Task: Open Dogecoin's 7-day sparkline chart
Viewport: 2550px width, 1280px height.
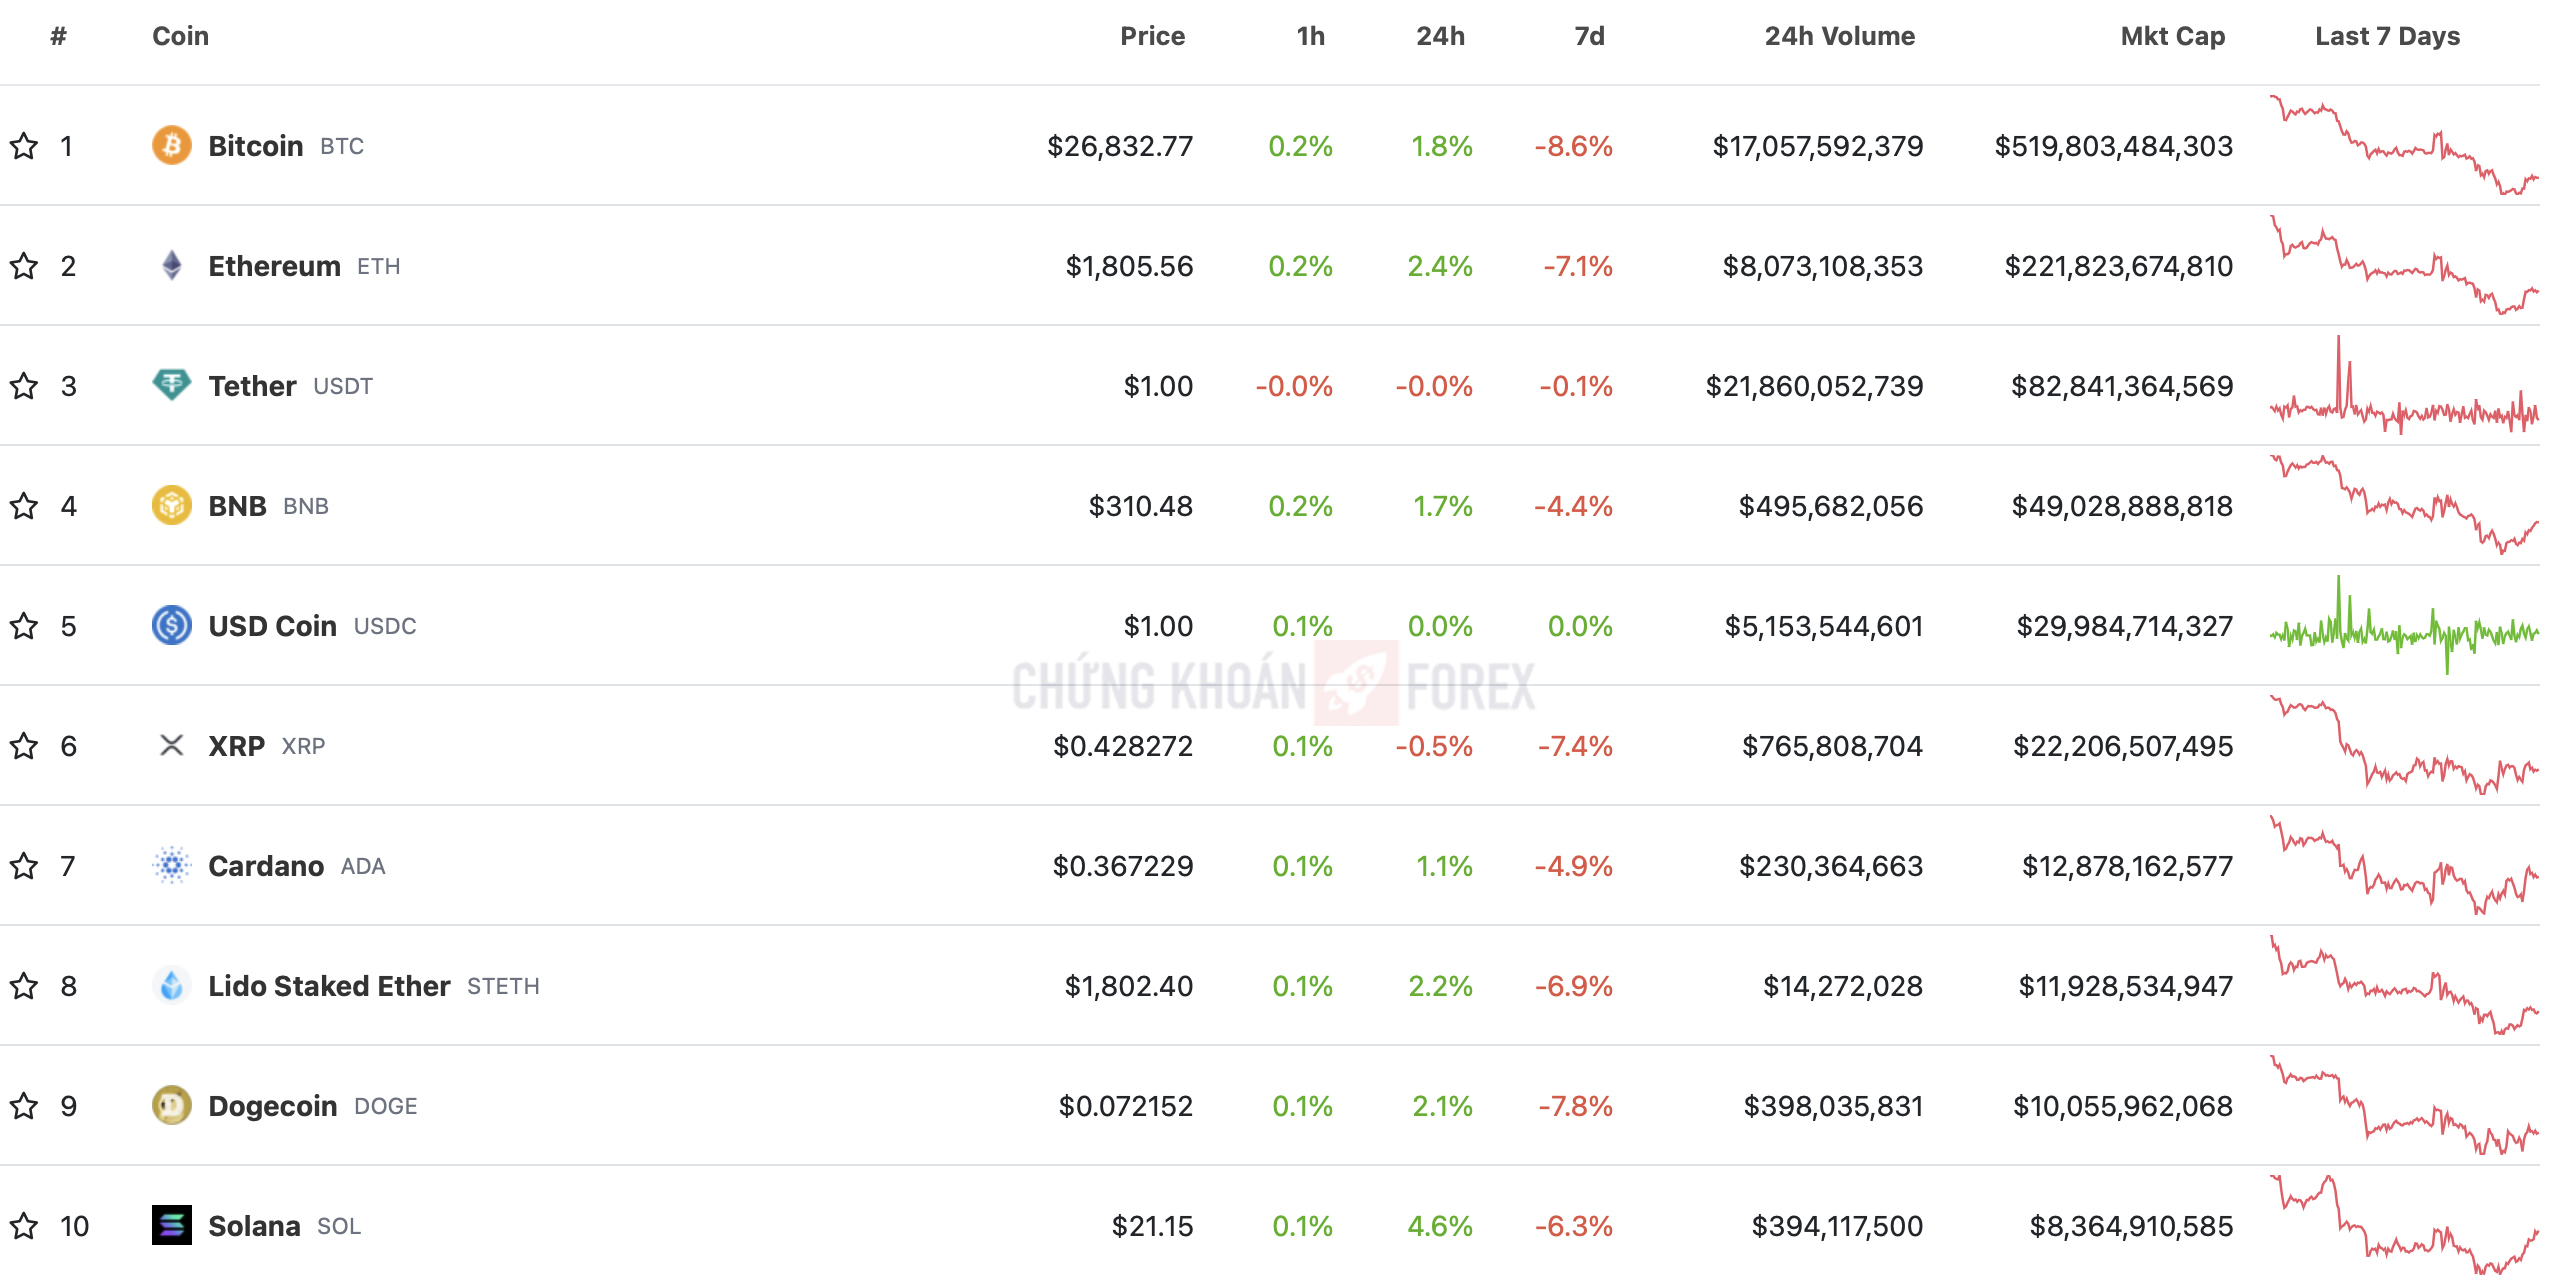Action: click(x=2404, y=1105)
